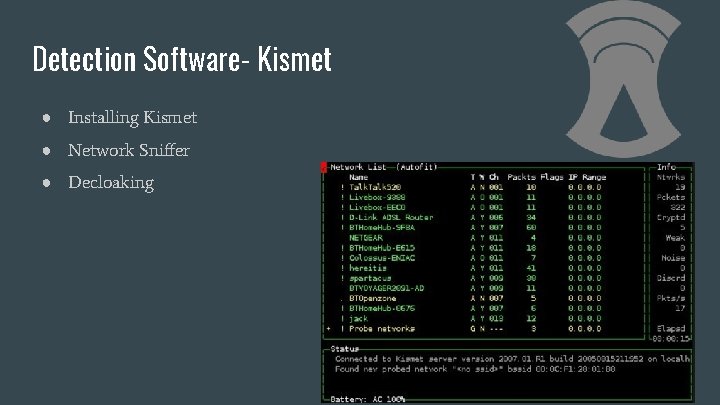Click the 'Ntwrks' info label
This screenshot has height=405, width=720.
coord(671,177)
